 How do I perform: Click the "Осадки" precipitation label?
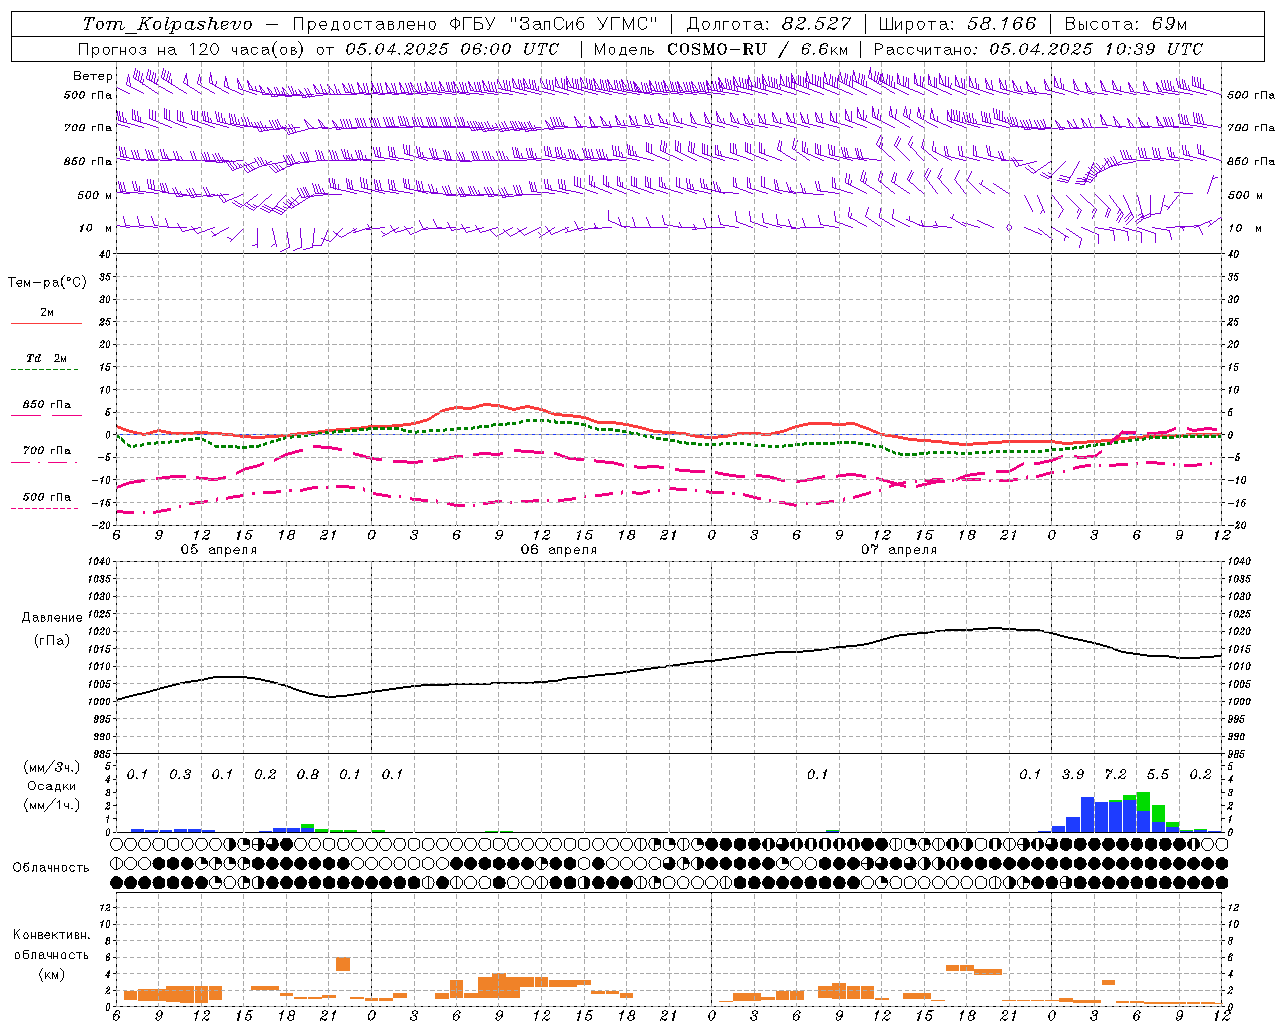click(x=52, y=786)
